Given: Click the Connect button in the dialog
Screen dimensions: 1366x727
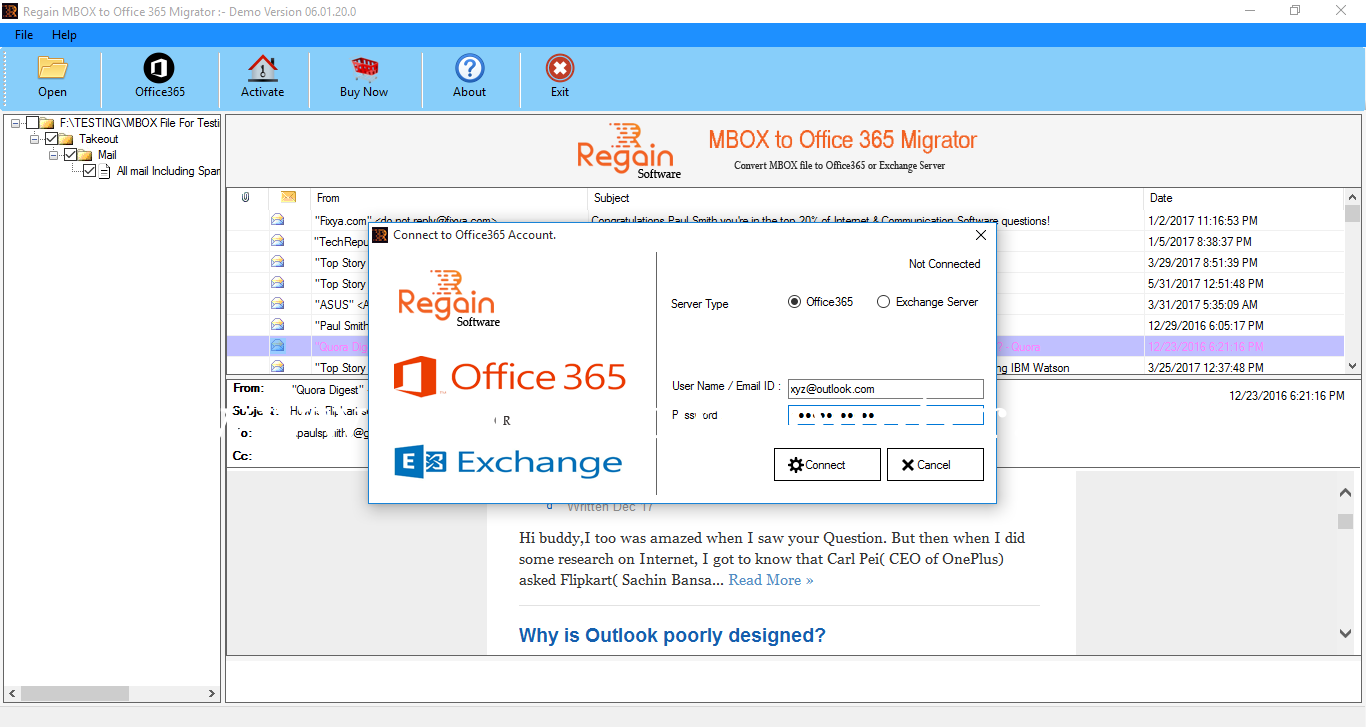Looking at the screenshot, I should (x=827, y=465).
